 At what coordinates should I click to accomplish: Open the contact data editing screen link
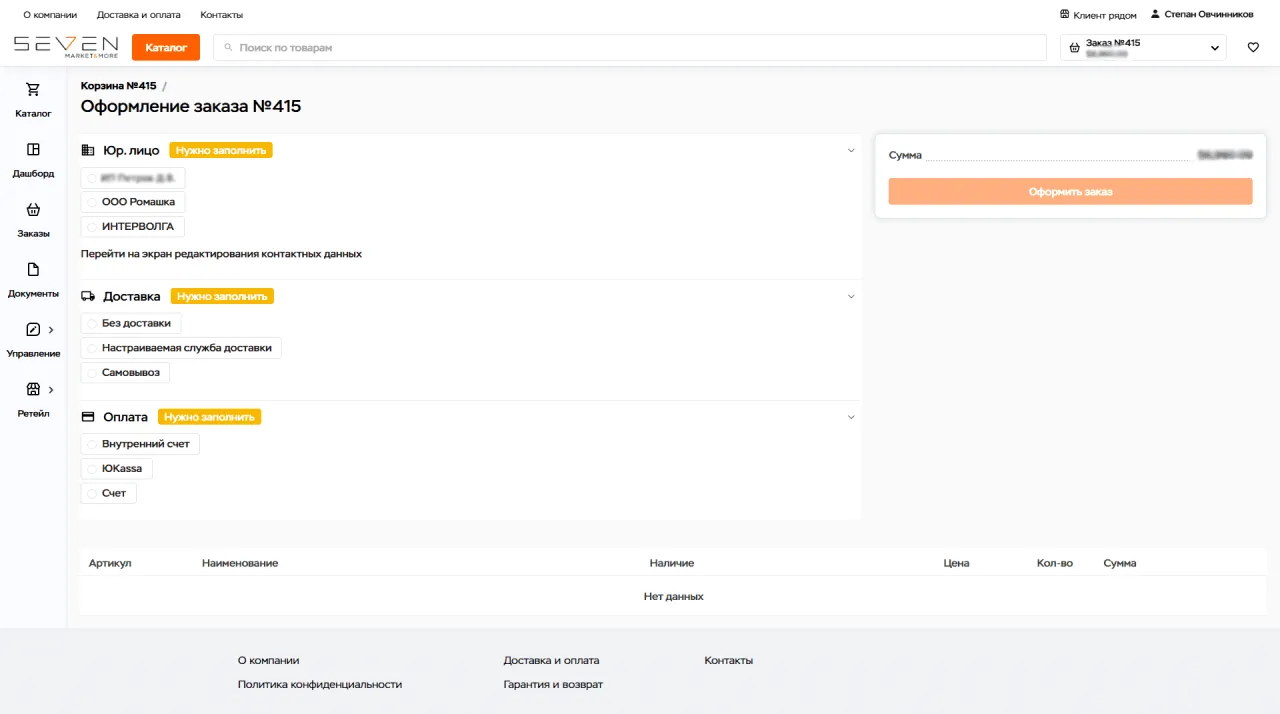(x=221, y=253)
